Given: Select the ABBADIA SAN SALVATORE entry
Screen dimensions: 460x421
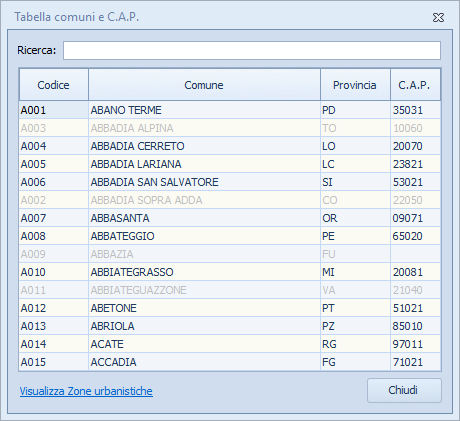Looking at the screenshot, I should tap(230, 182).
